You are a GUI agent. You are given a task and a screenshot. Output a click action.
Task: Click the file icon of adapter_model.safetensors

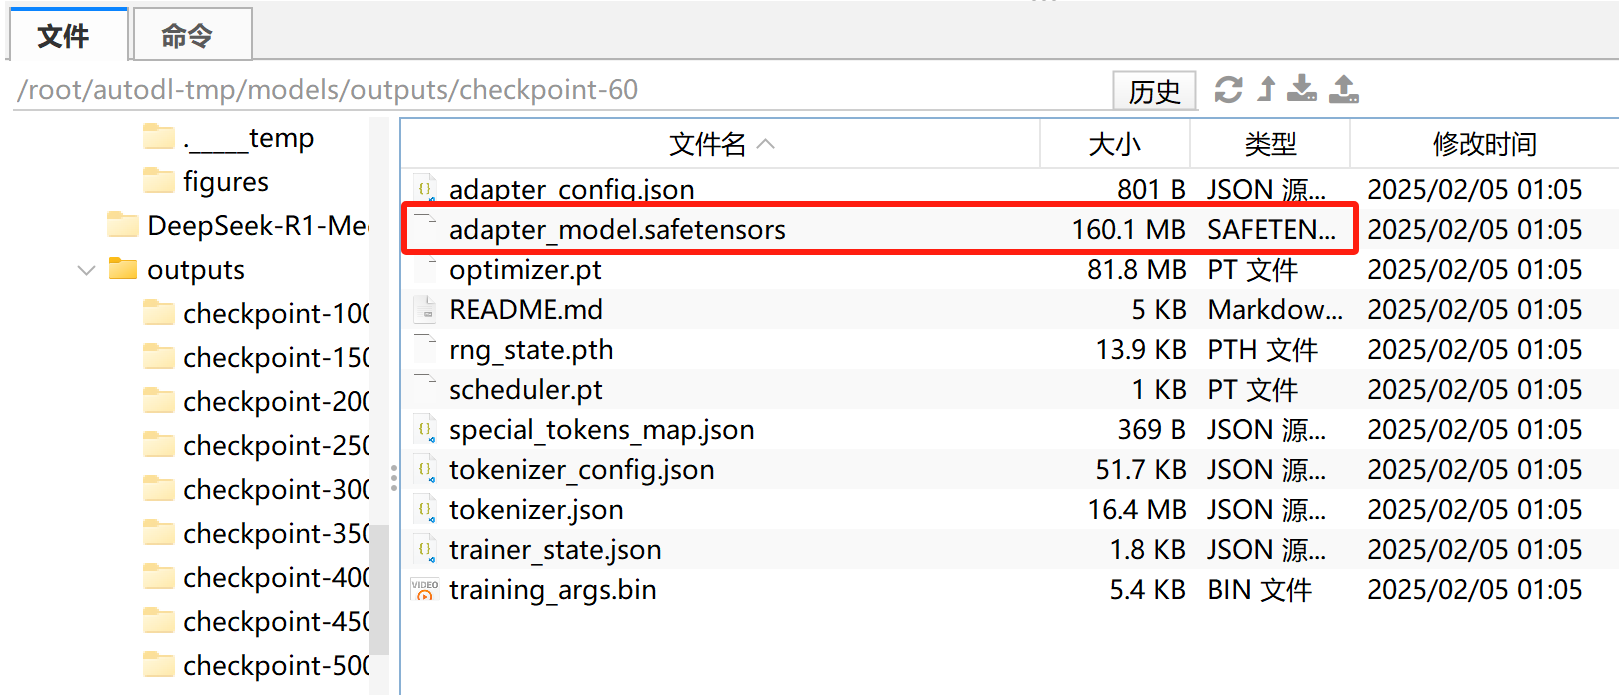coord(425,229)
